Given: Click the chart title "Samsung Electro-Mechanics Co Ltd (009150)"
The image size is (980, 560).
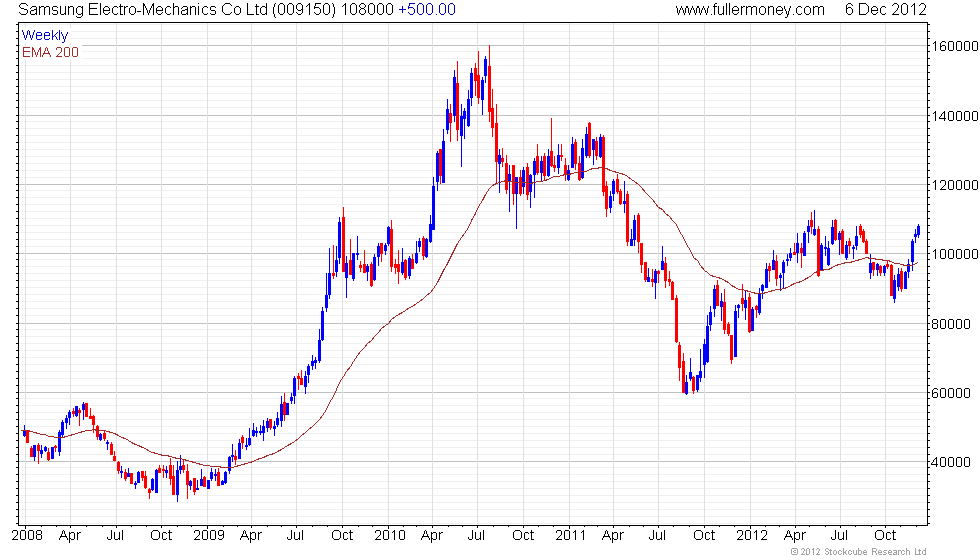Looking at the screenshot, I should [178, 9].
